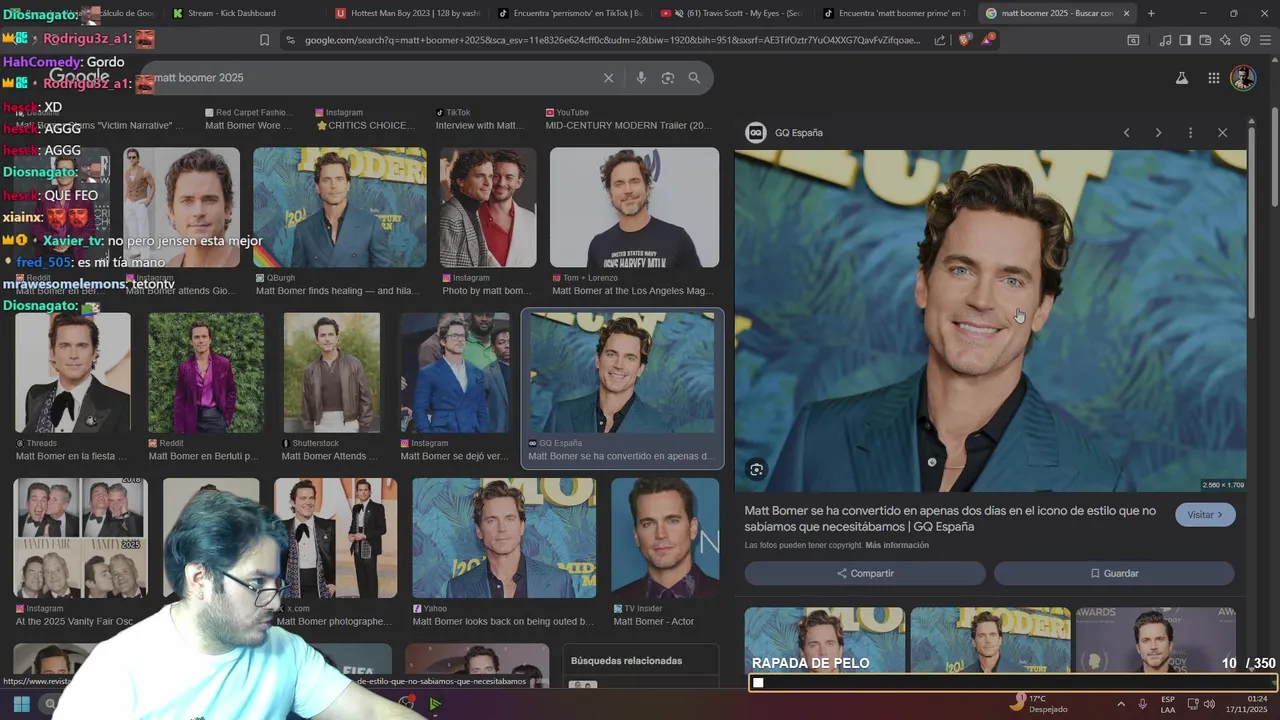Clear the Google search box text
Viewport: 1280px width, 720px height.
click(x=608, y=78)
